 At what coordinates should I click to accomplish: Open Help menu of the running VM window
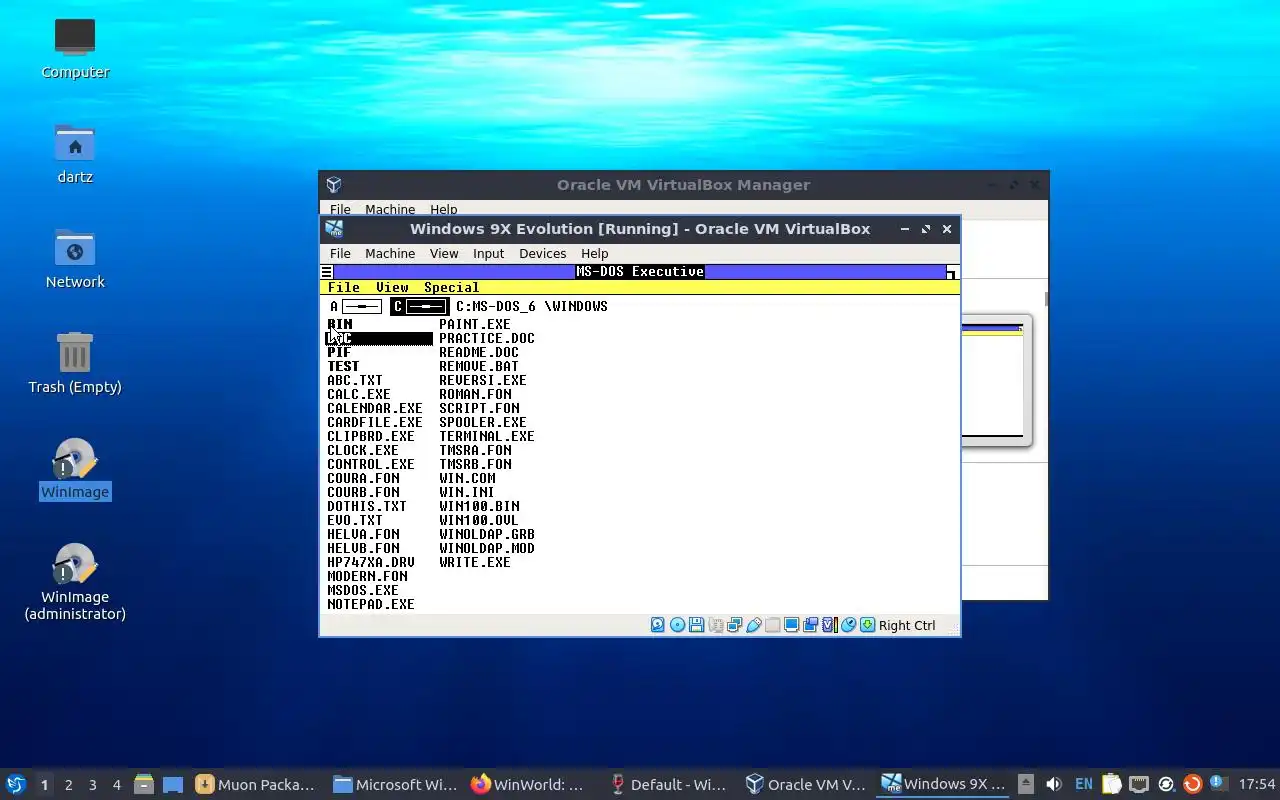point(594,253)
